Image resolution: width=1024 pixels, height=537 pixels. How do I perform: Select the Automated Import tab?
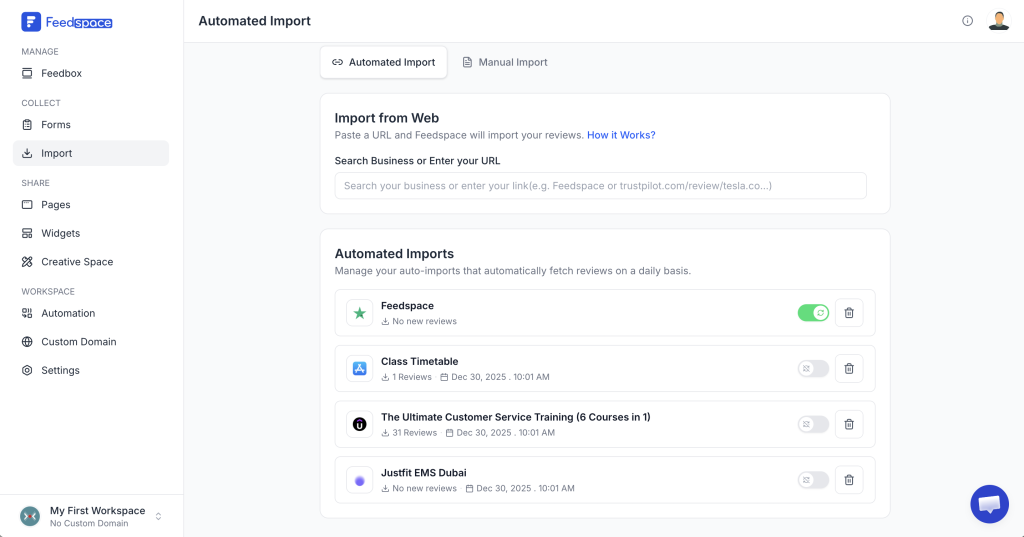(x=383, y=62)
